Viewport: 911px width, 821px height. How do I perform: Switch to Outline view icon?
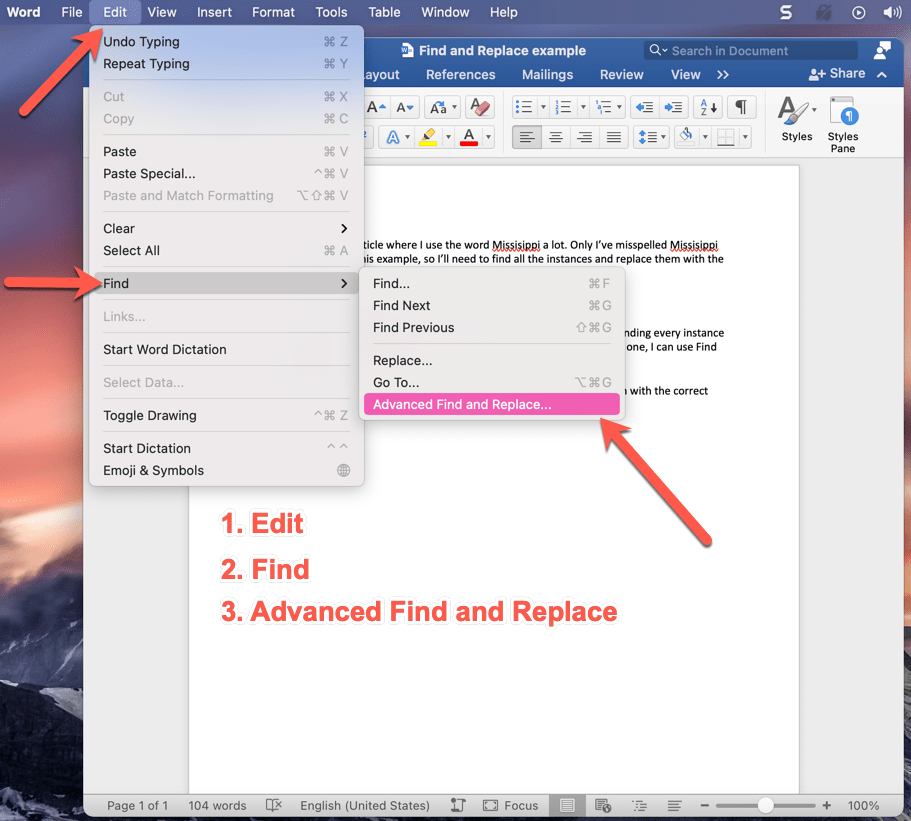coord(640,805)
